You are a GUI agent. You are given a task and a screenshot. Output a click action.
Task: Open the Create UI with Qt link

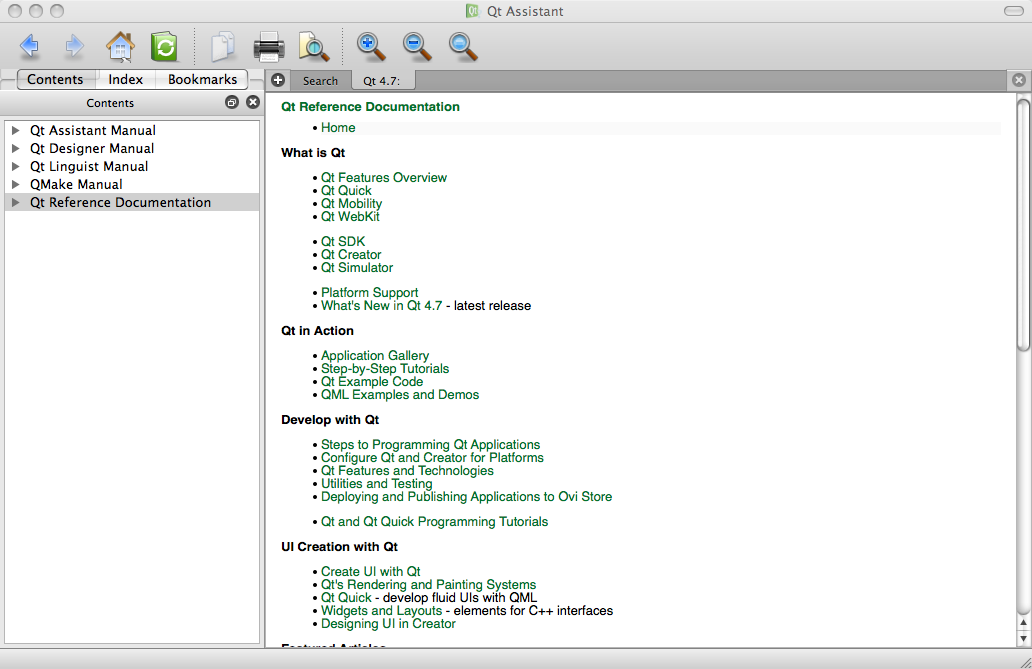pos(371,572)
